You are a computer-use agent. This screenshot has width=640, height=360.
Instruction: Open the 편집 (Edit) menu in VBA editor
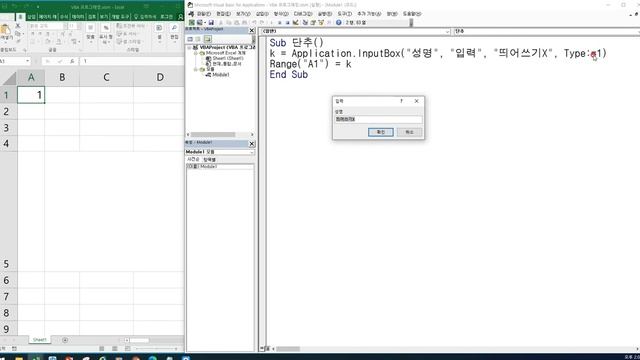(x=223, y=14)
